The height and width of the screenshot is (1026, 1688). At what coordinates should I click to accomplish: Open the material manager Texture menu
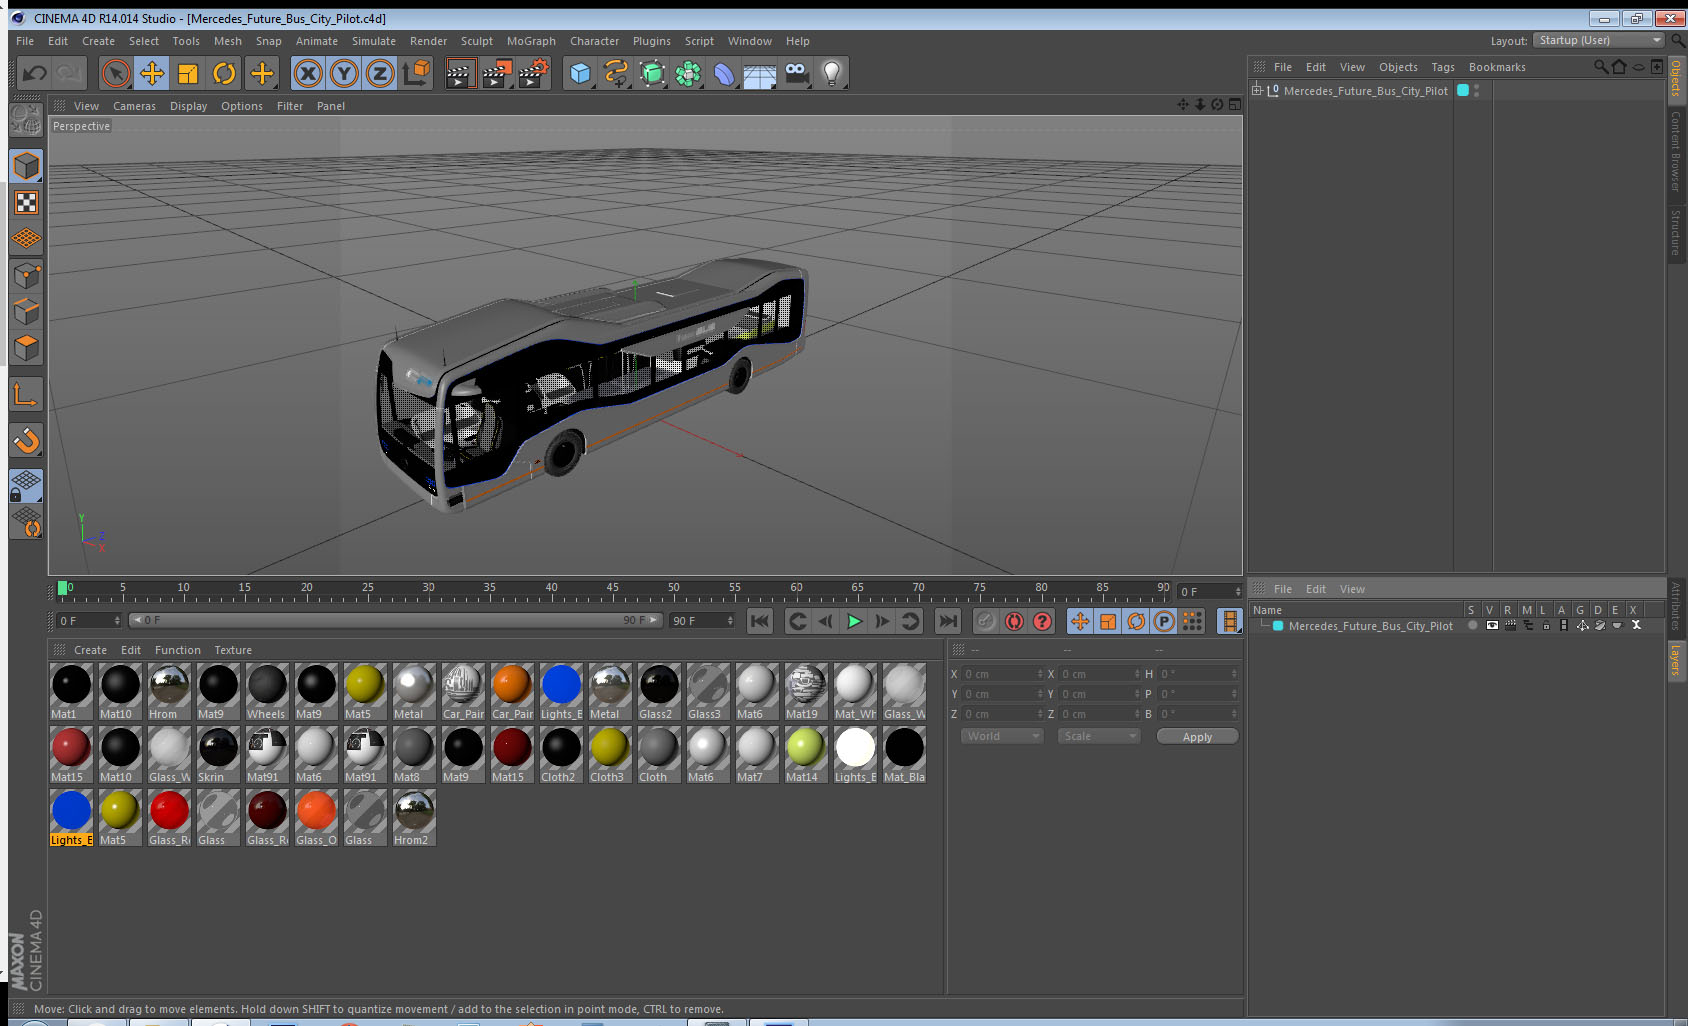coord(233,650)
